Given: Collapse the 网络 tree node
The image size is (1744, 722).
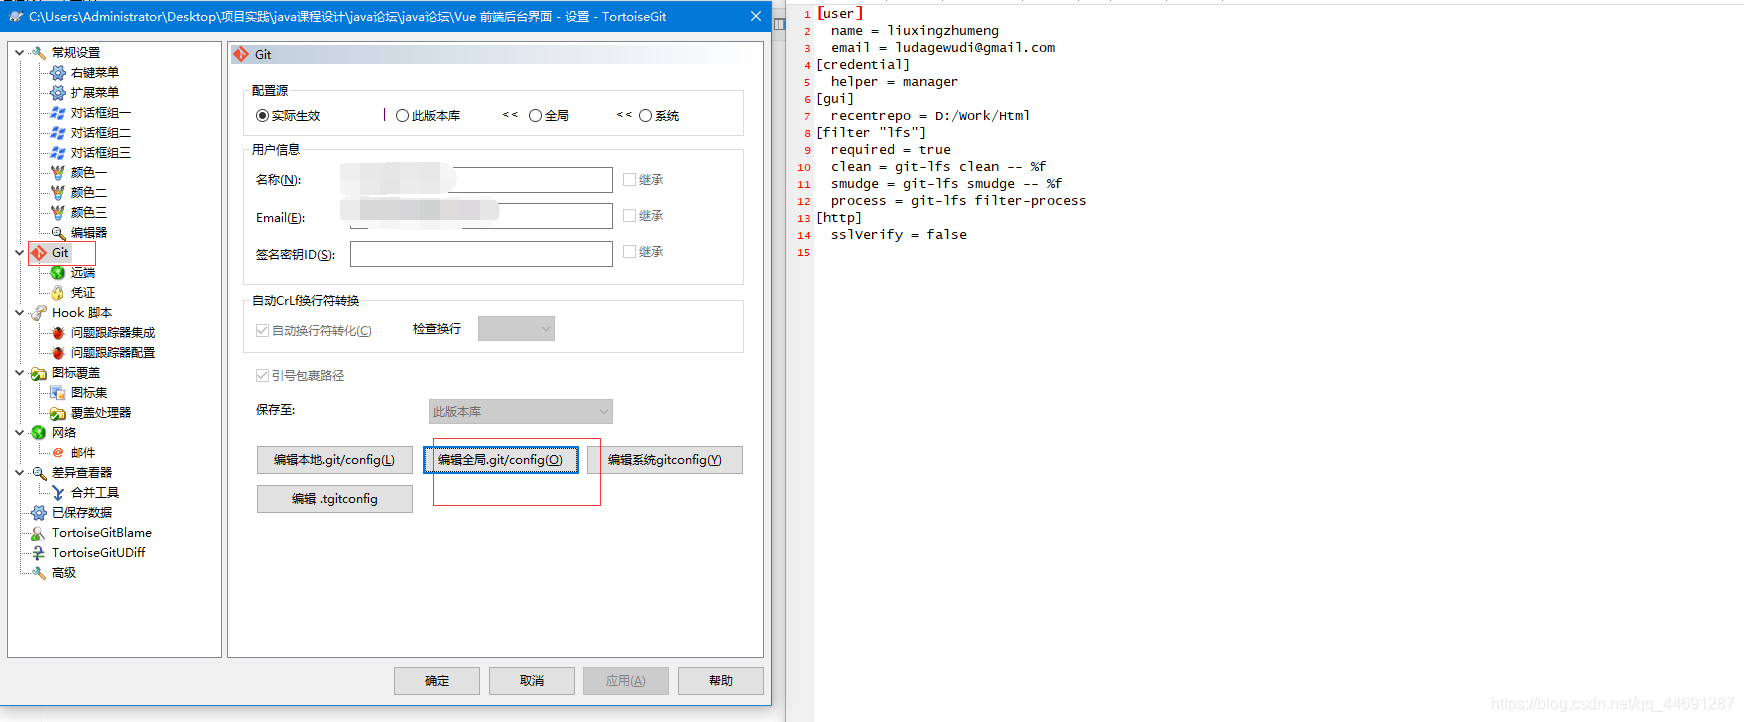Looking at the screenshot, I should [x=19, y=433].
